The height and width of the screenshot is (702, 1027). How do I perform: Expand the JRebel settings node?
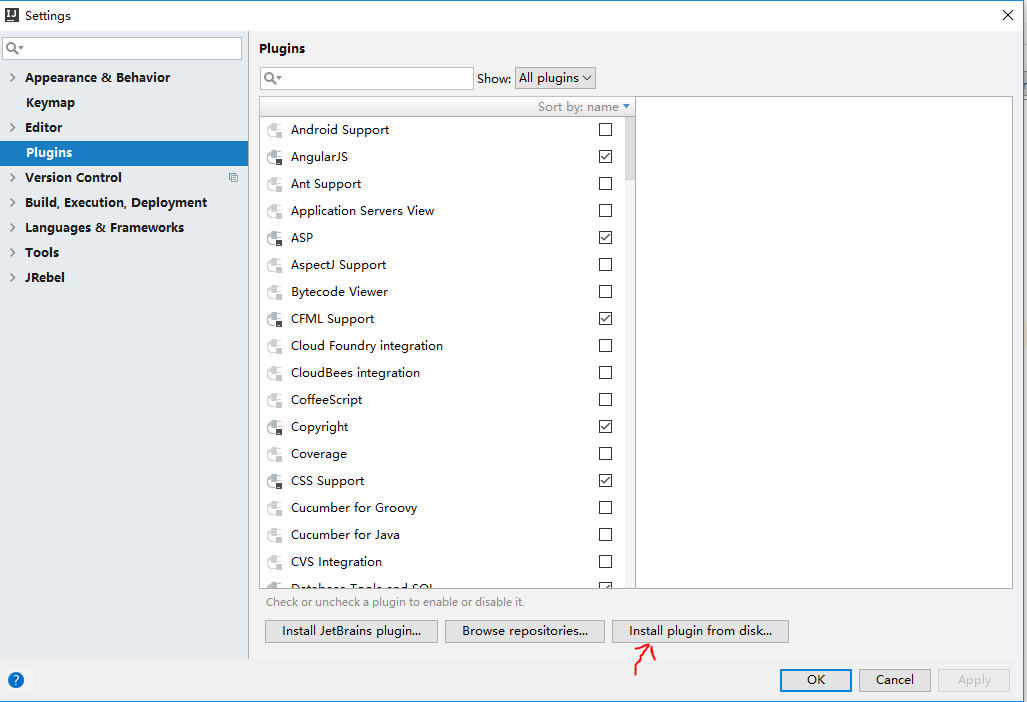coord(12,277)
